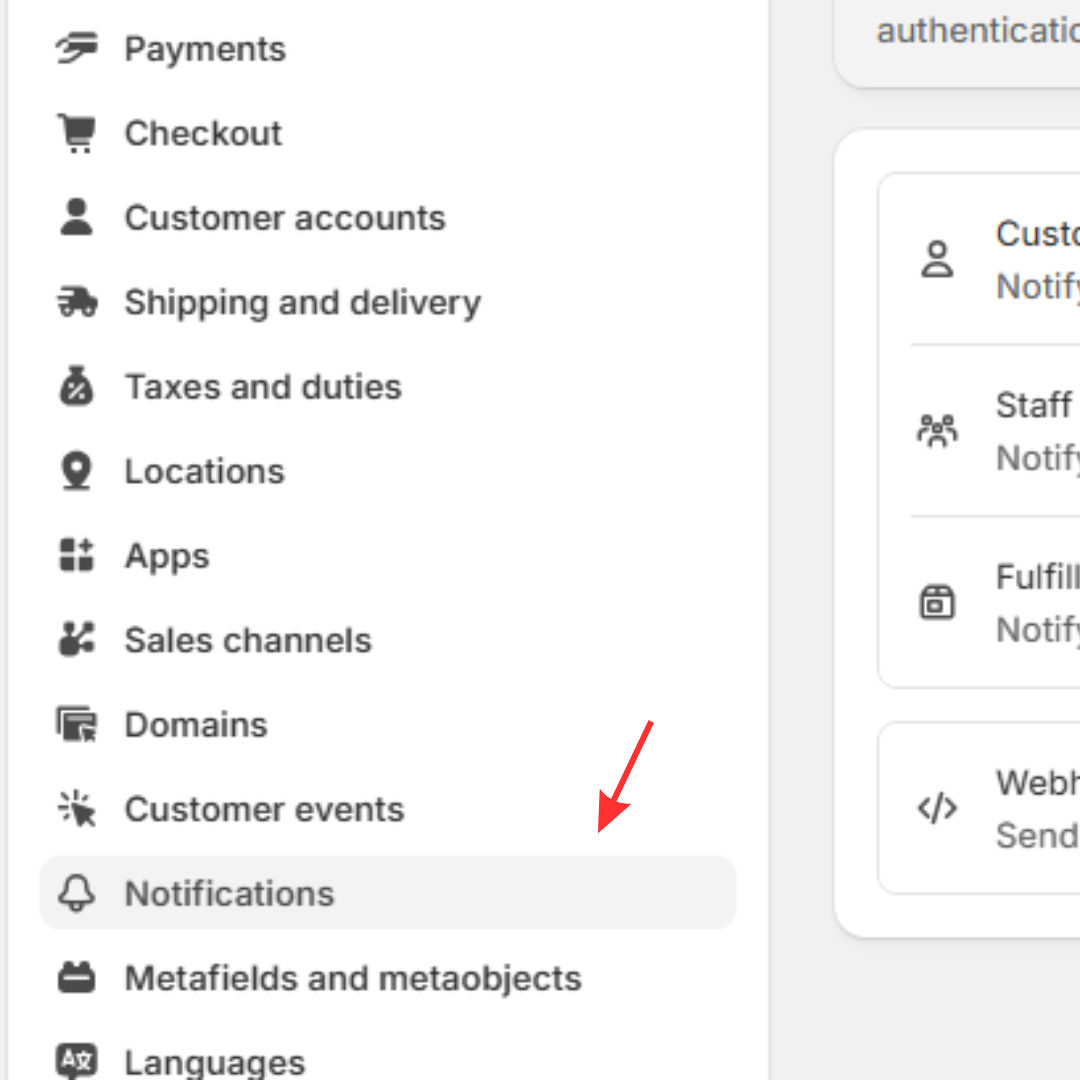Click the Metafields and metaobjects icon
The height and width of the screenshot is (1080, 1080).
click(76, 978)
